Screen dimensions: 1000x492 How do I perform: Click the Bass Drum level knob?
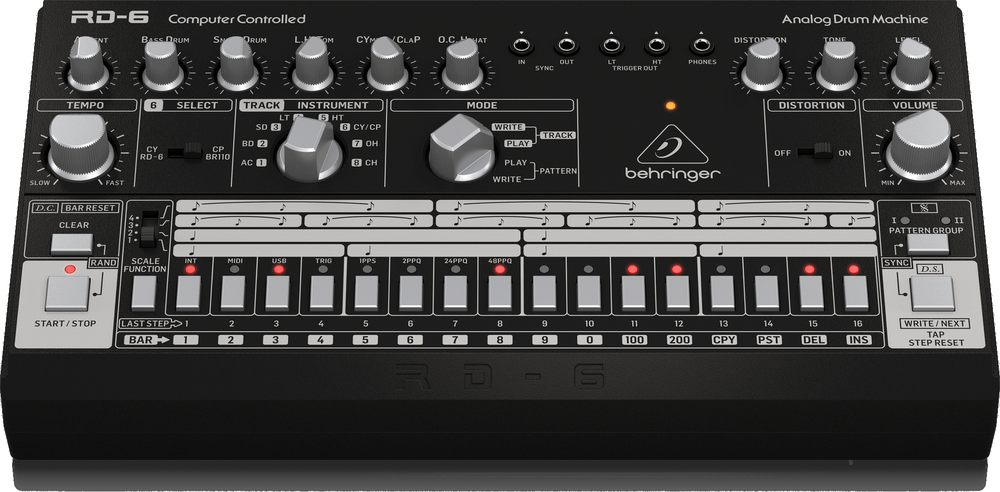point(162,66)
